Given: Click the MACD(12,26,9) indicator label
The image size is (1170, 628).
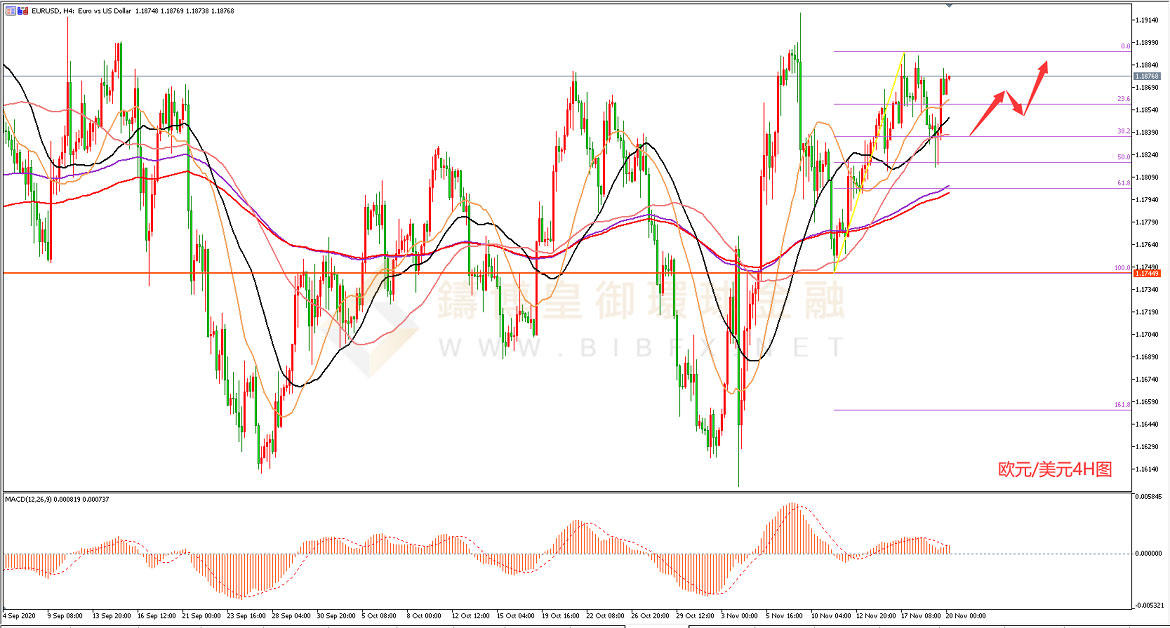Looking at the screenshot, I should coord(30,498).
